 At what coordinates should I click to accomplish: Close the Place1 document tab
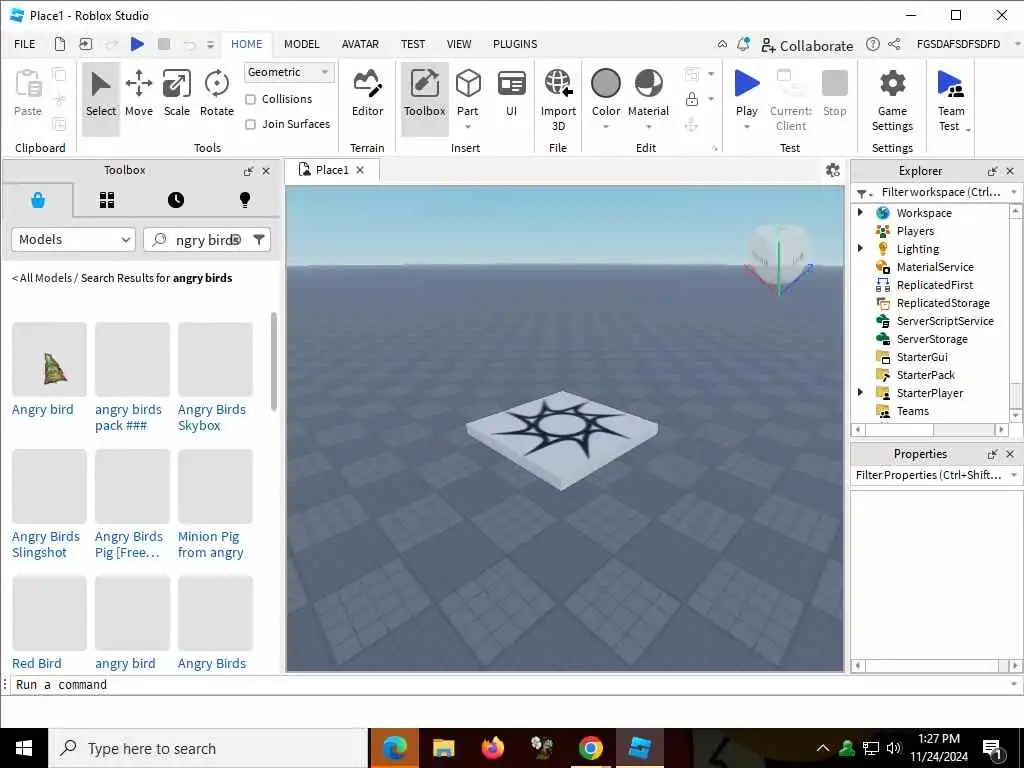click(360, 170)
